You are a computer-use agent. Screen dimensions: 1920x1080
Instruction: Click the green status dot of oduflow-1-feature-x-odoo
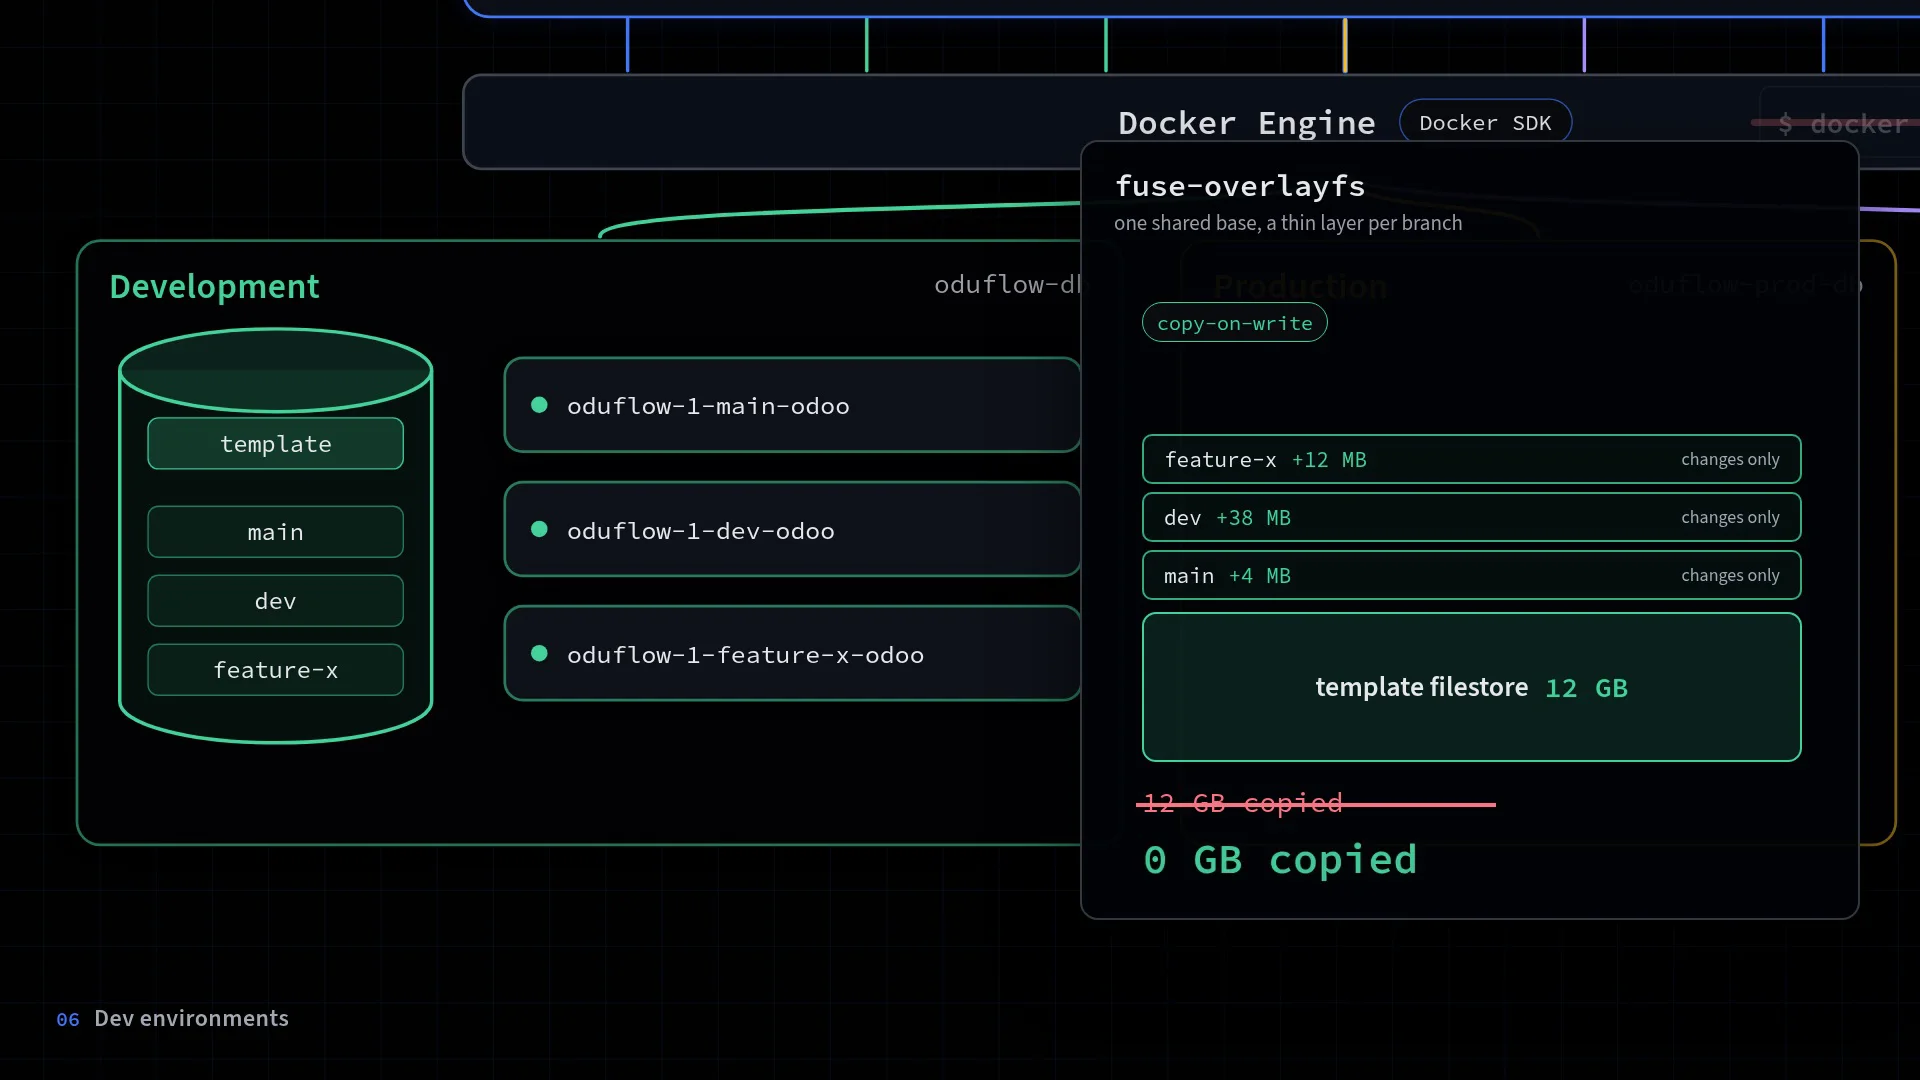point(539,653)
